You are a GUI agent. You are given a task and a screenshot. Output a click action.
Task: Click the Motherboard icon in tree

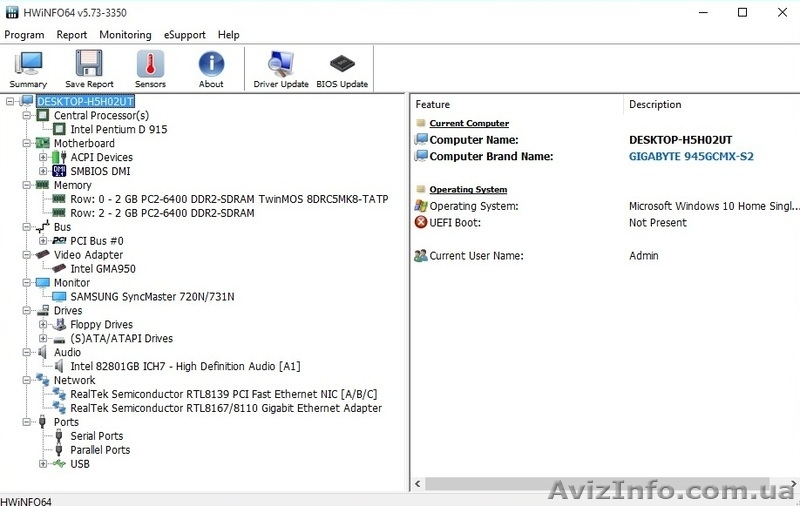(43, 143)
